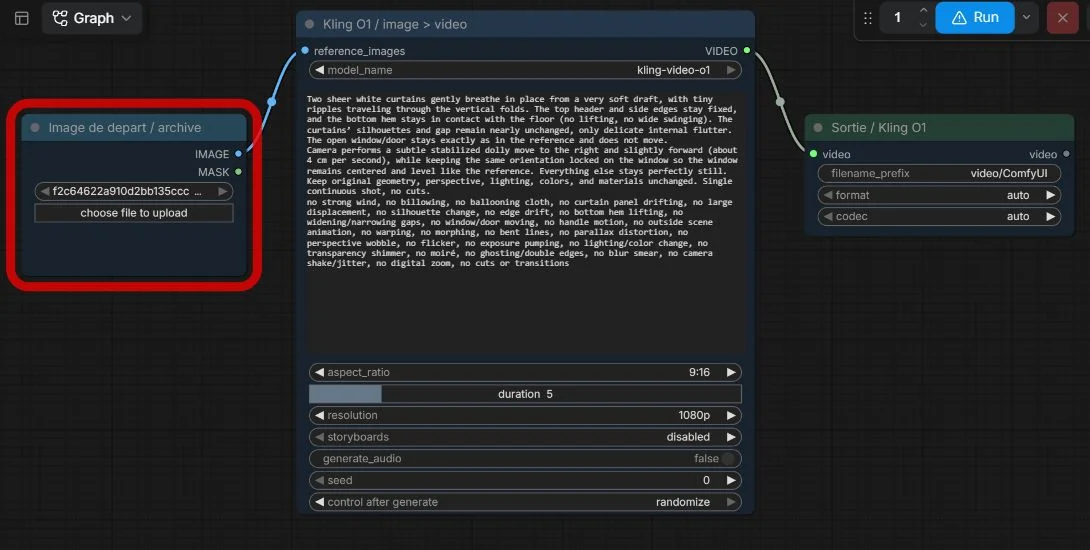Click the duration slider
Viewport: 1090px width, 550px height.
[x=525, y=394]
